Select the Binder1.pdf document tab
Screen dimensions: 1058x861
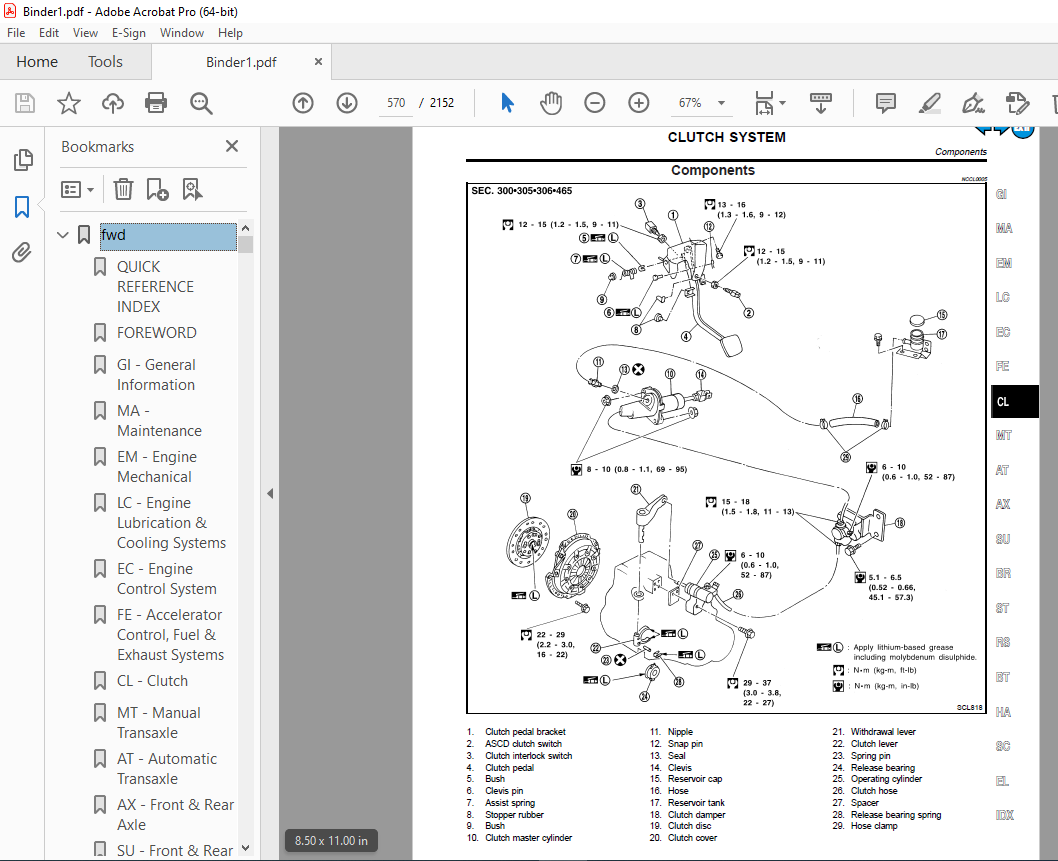(241, 62)
